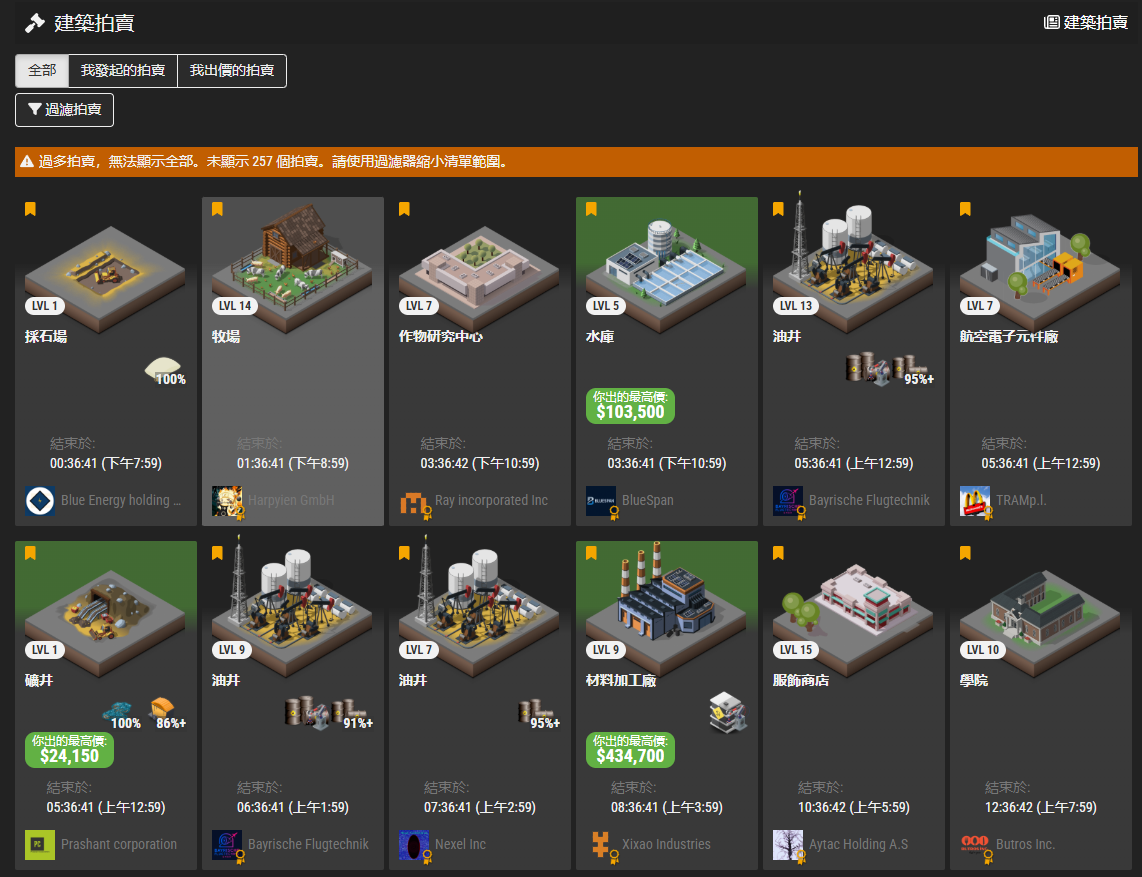
Task: Click the $103,500 highest bid badge
Action: pos(630,406)
